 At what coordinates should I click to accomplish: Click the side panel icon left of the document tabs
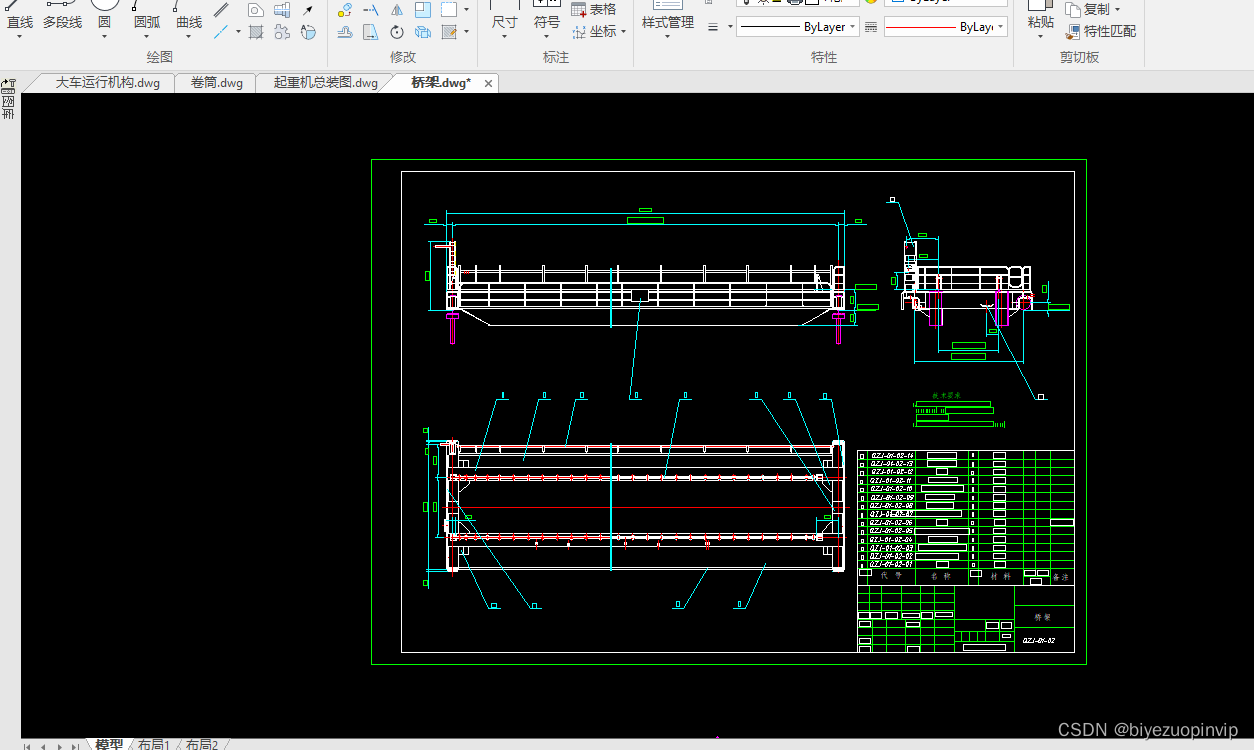8,85
